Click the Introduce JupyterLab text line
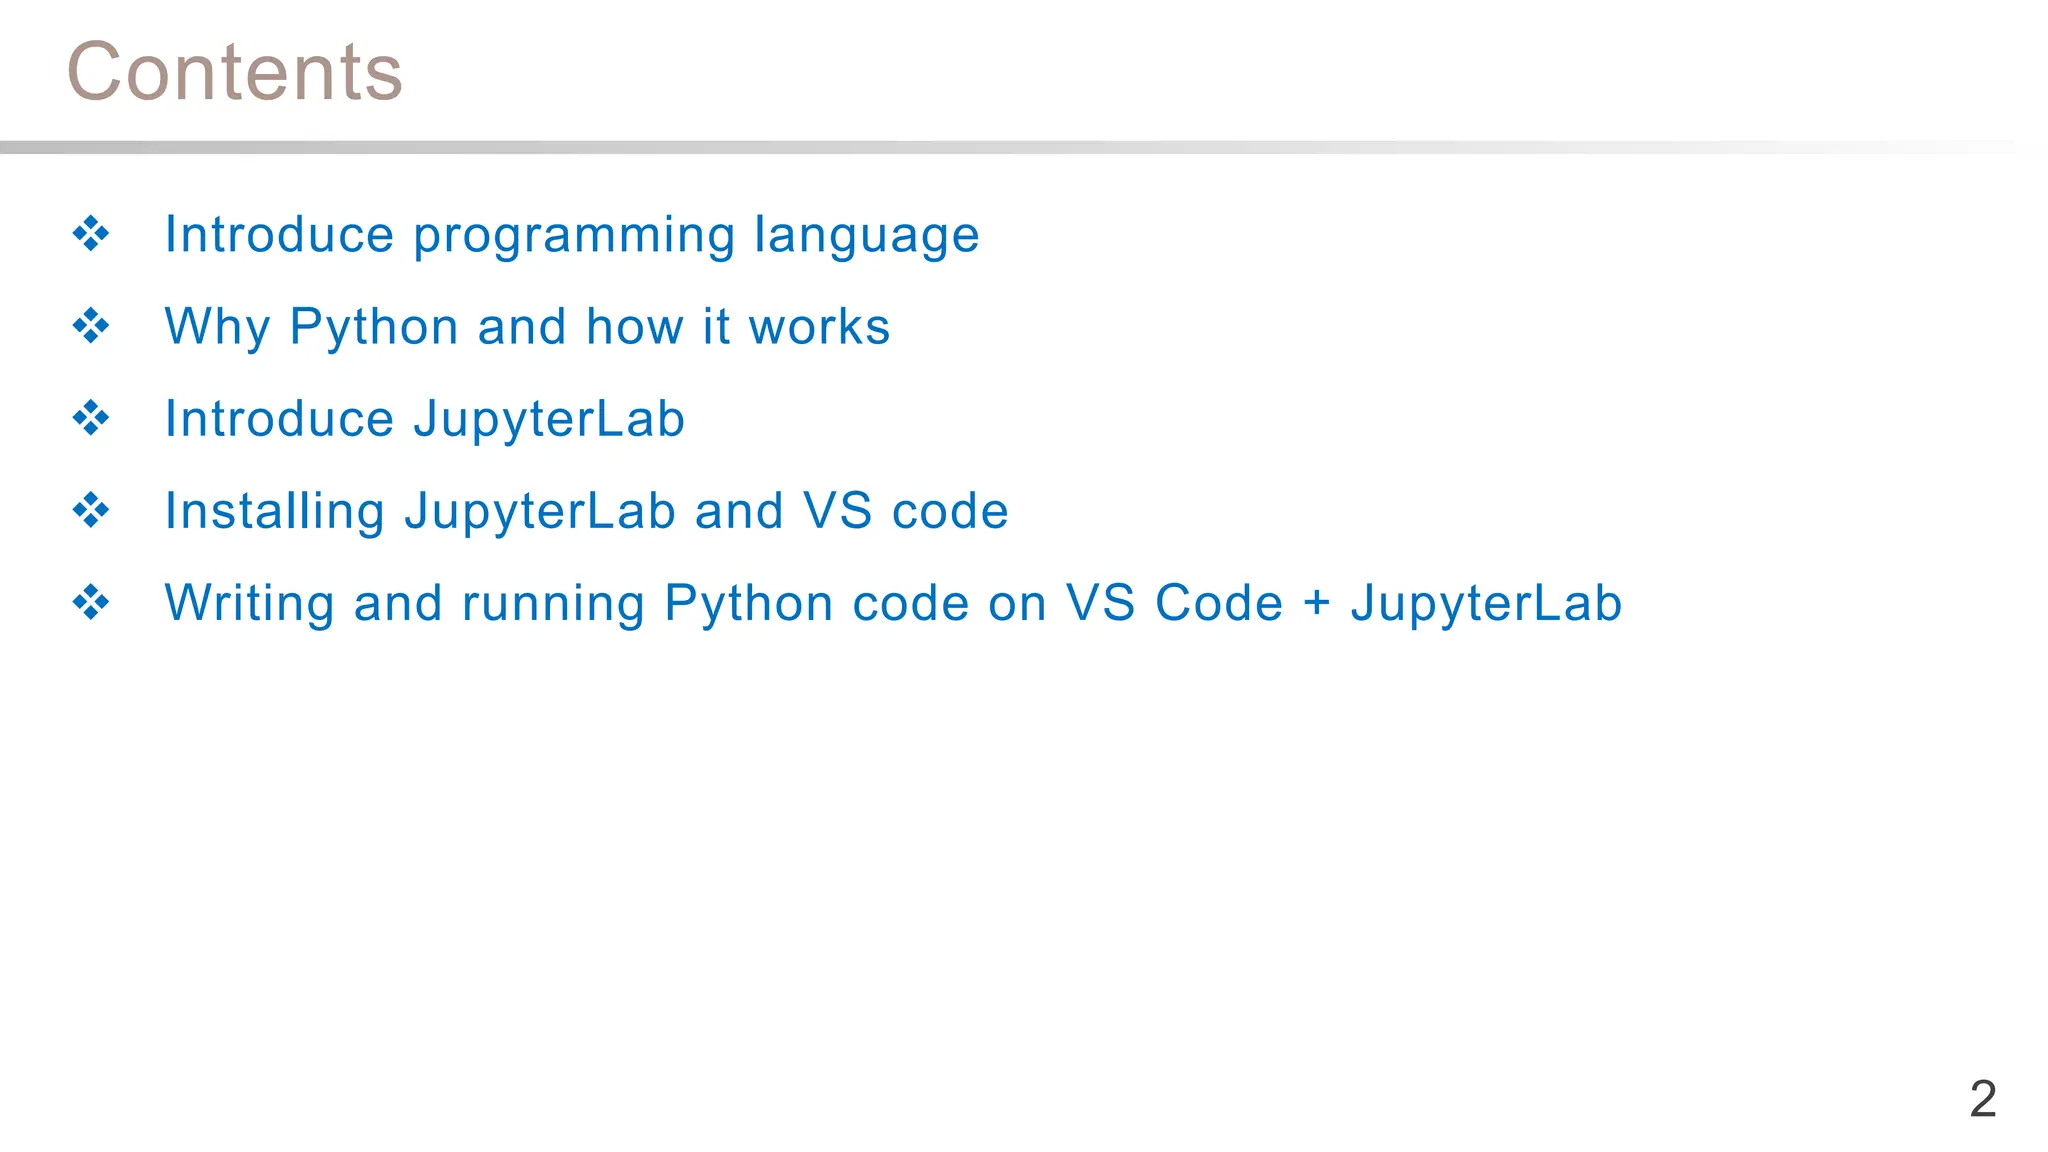Viewport: 2048px width, 1152px height. 425,420
